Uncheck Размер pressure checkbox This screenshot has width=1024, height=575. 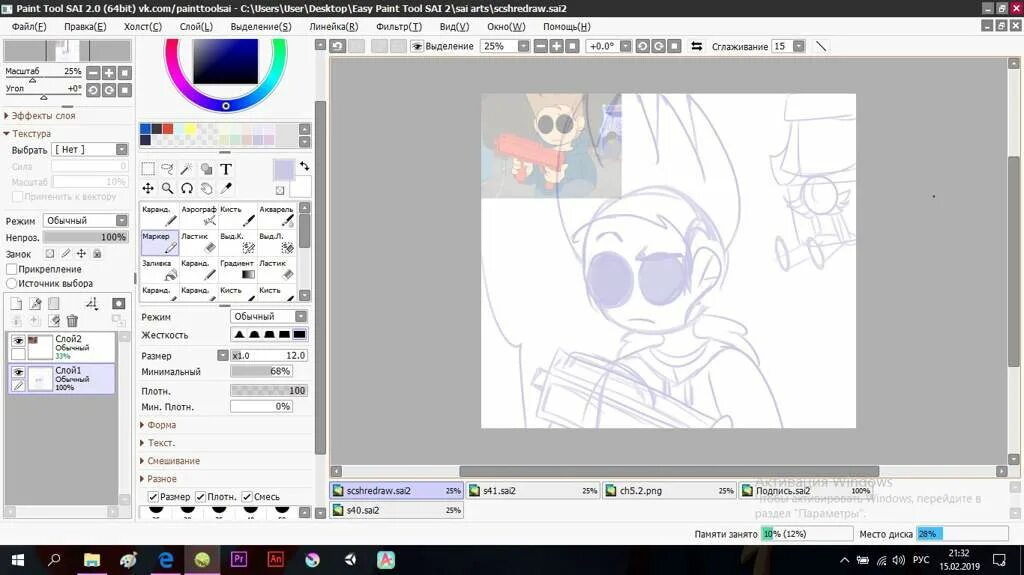153,497
